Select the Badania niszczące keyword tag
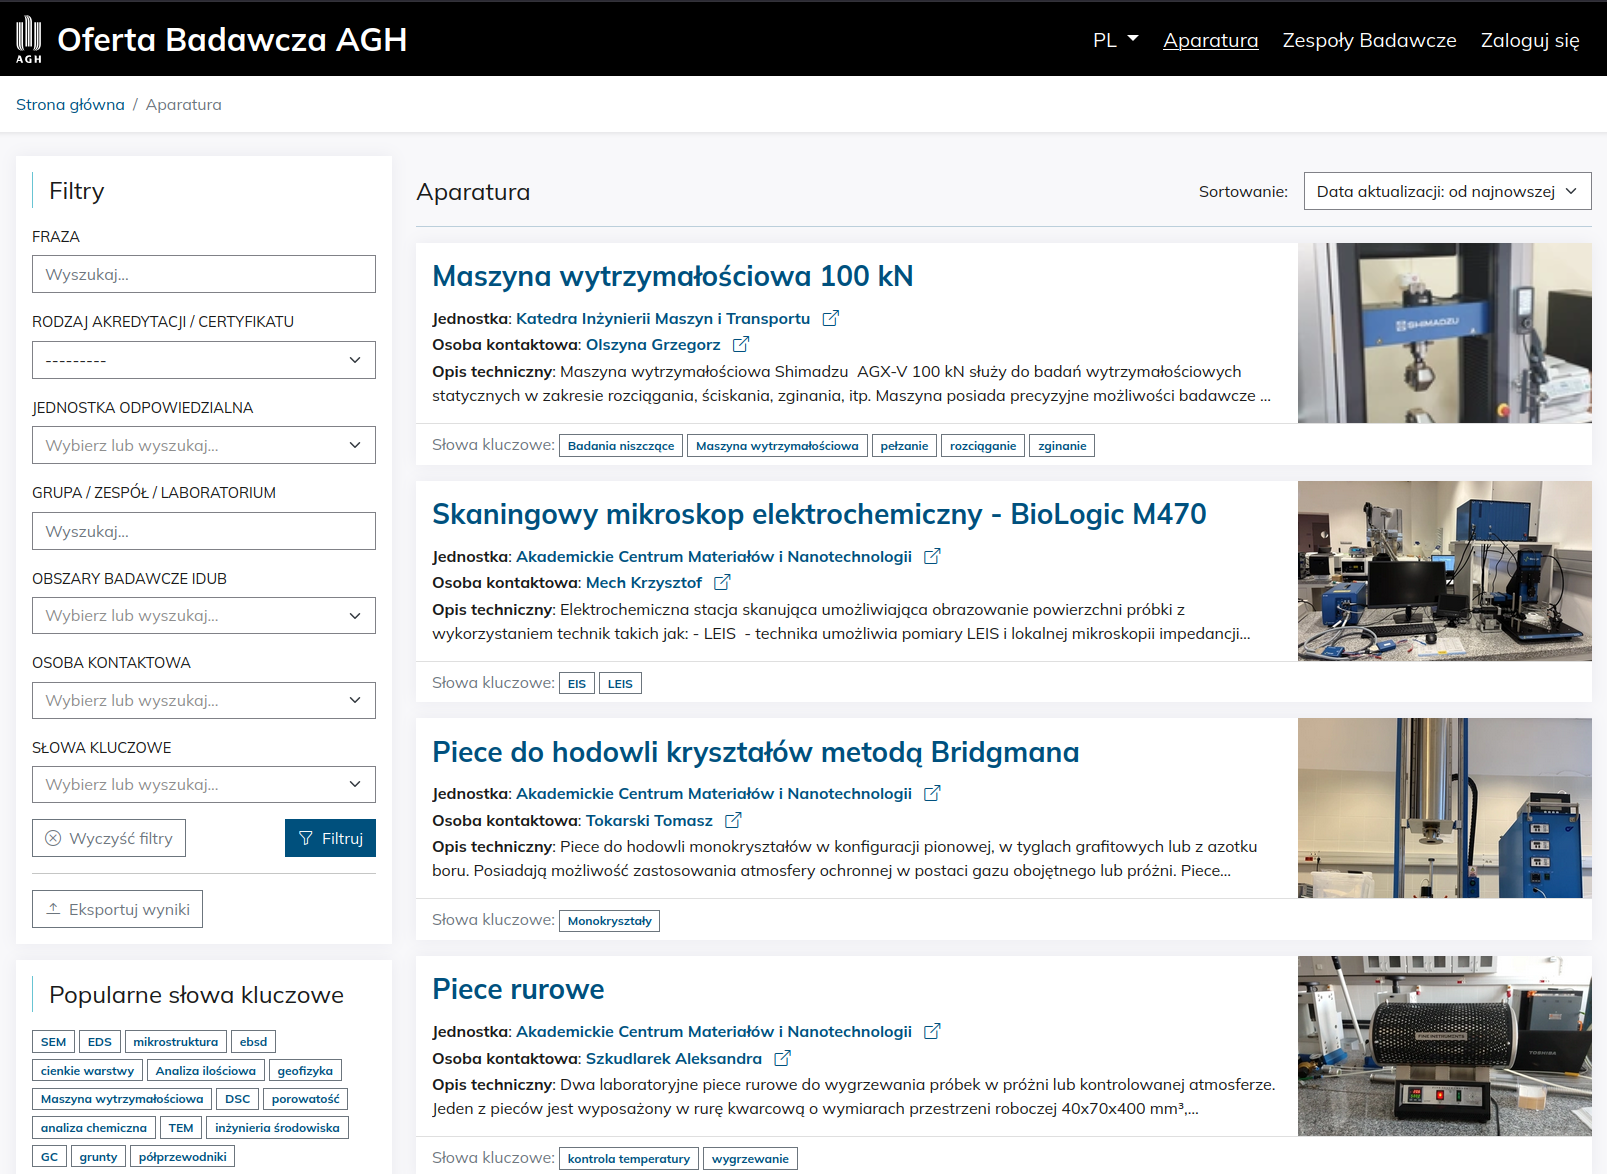This screenshot has height=1174, width=1607. pos(621,446)
